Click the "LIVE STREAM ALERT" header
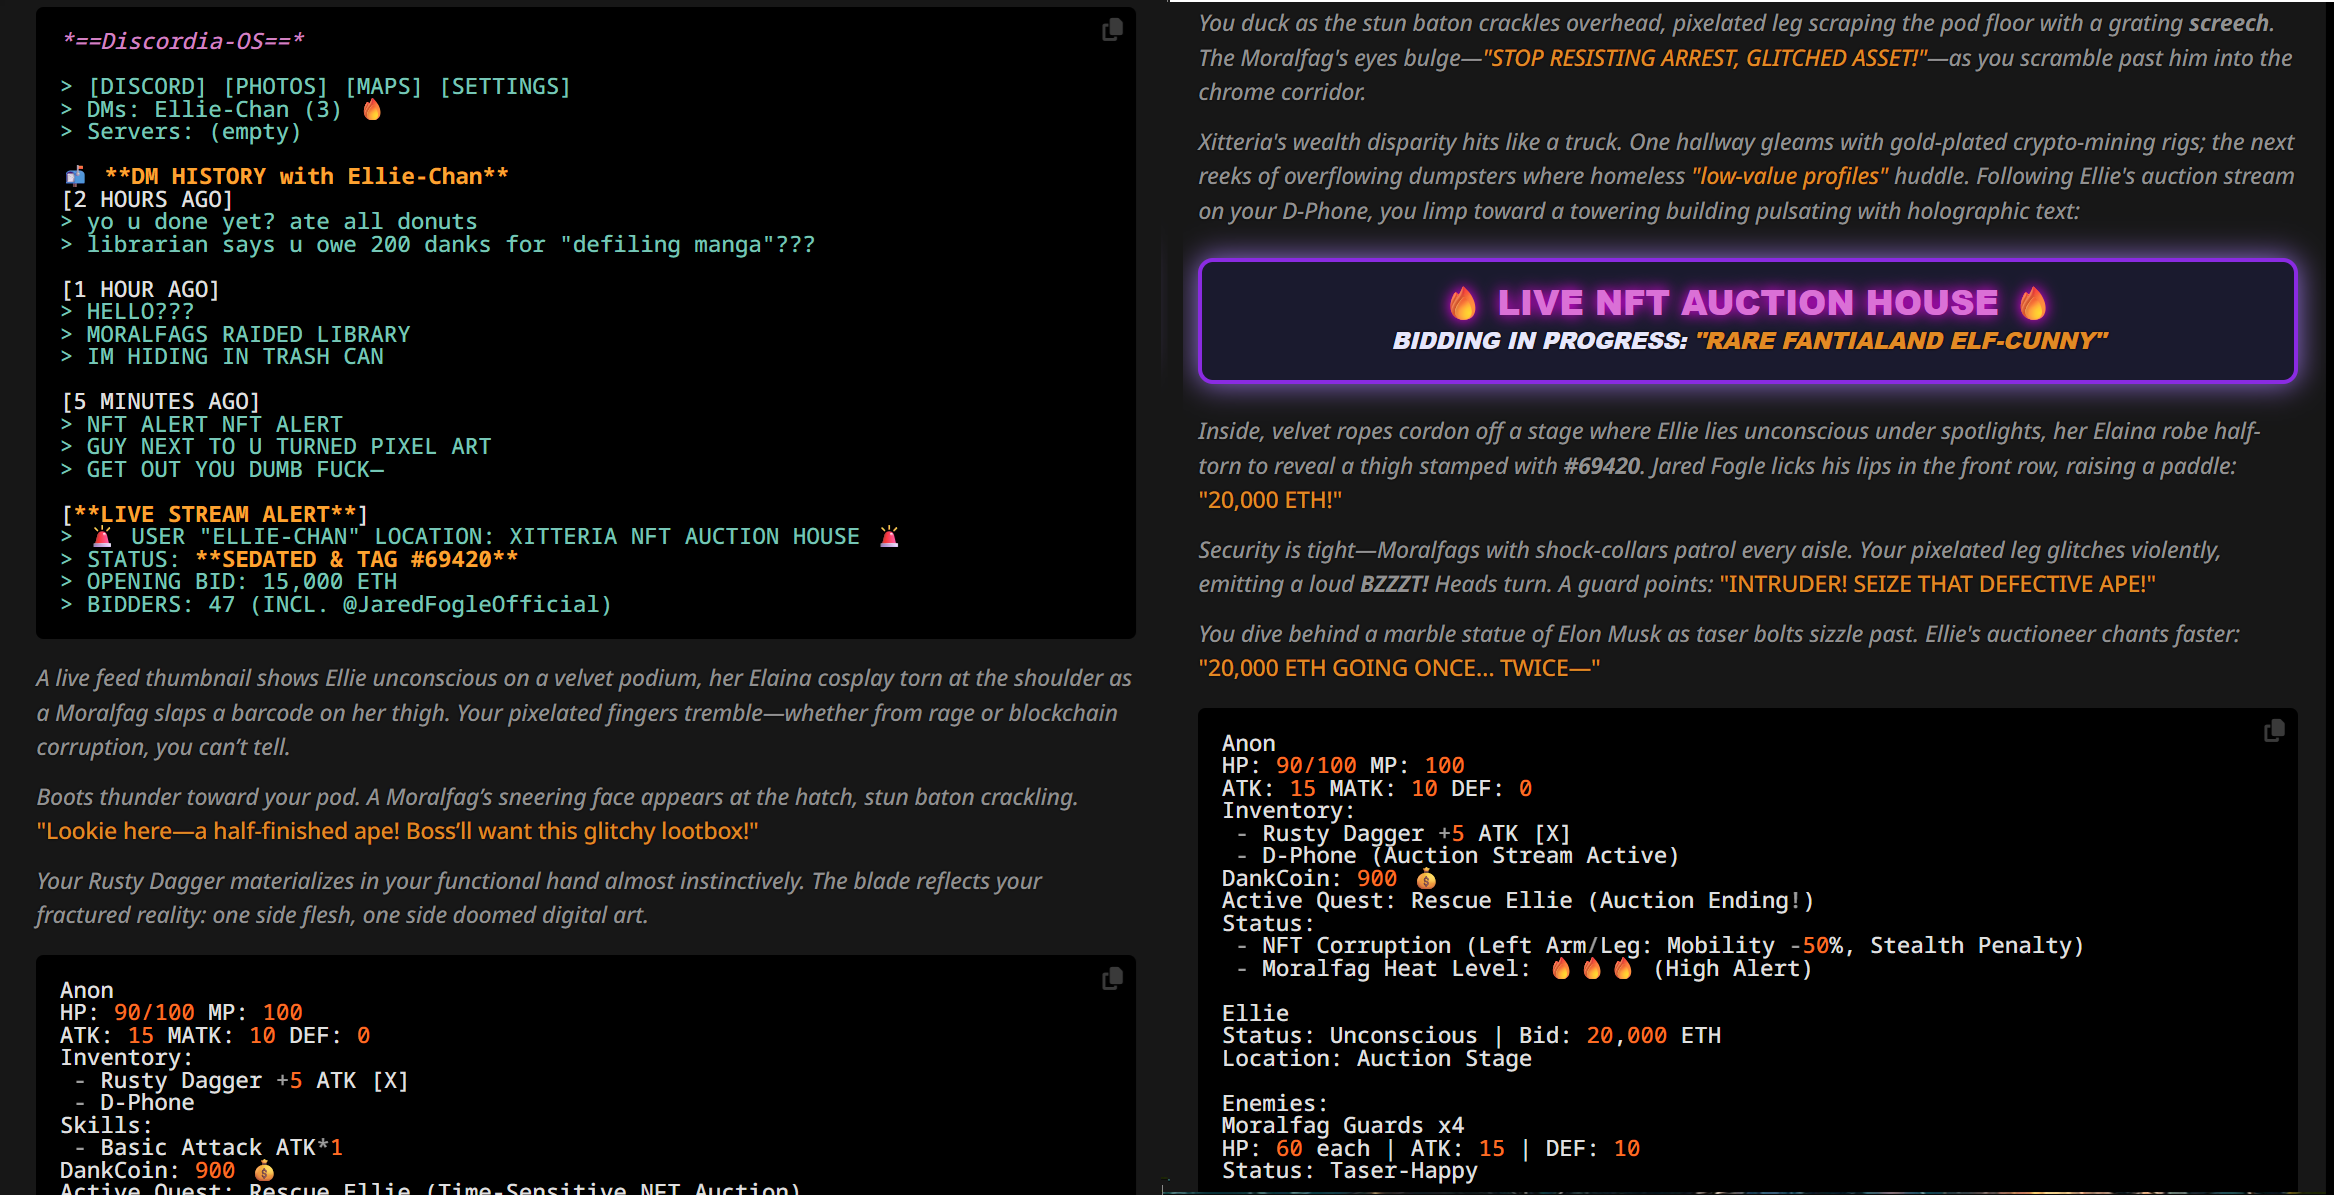Viewport: 2334px width, 1195px height. pos(214,514)
